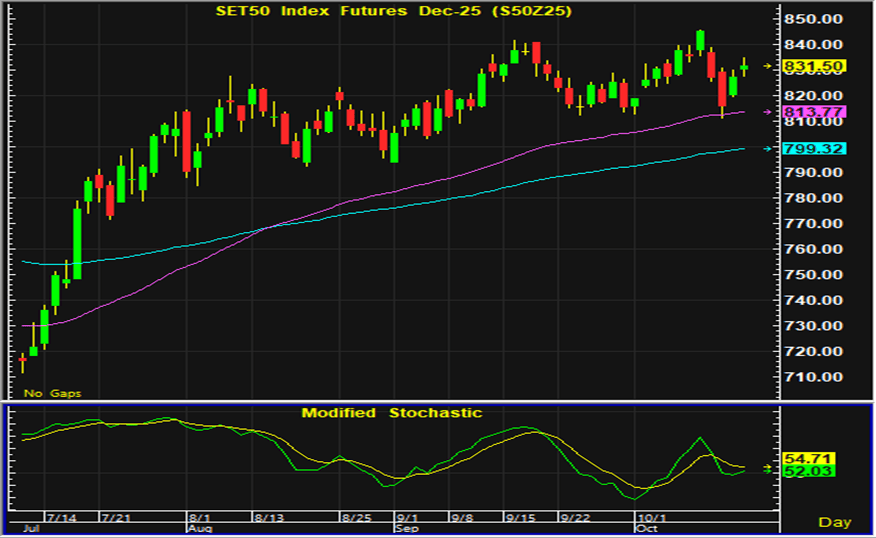Select the magenta 813.77 moving average label
The width and height of the screenshot is (876, 538).
(x=815, y=112)
